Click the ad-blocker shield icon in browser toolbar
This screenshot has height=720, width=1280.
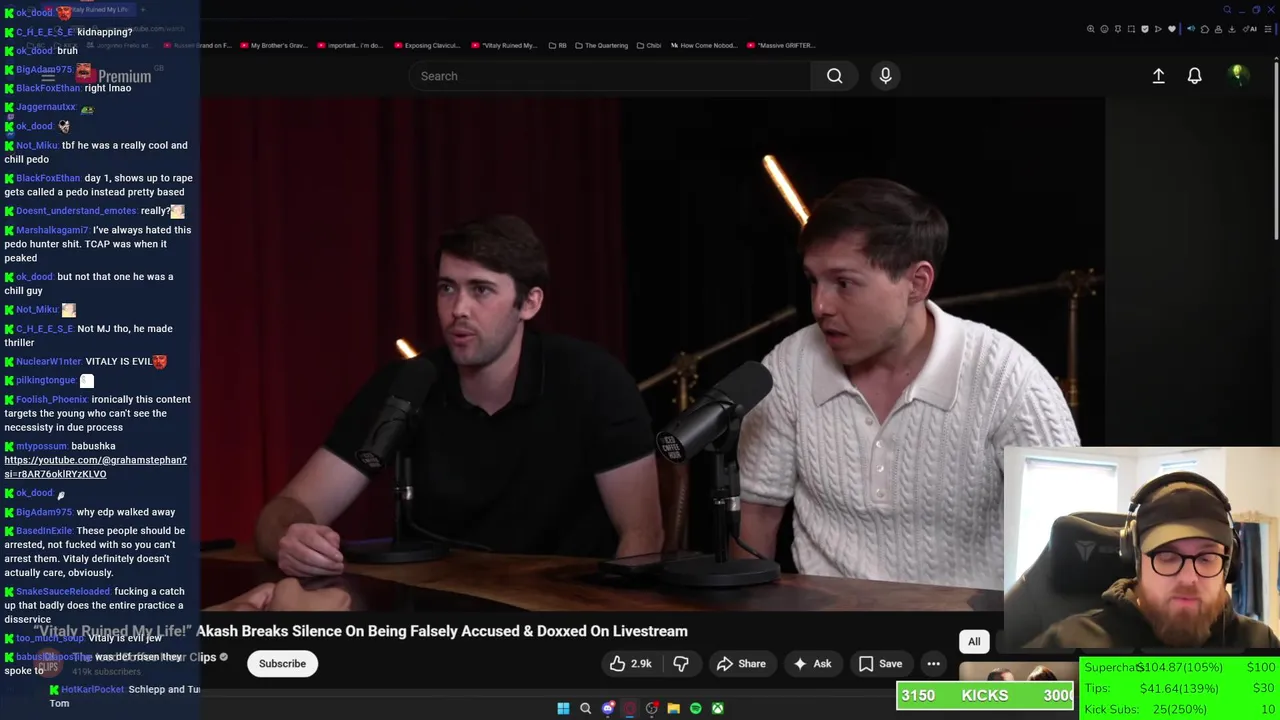[x=1145, y=29]
